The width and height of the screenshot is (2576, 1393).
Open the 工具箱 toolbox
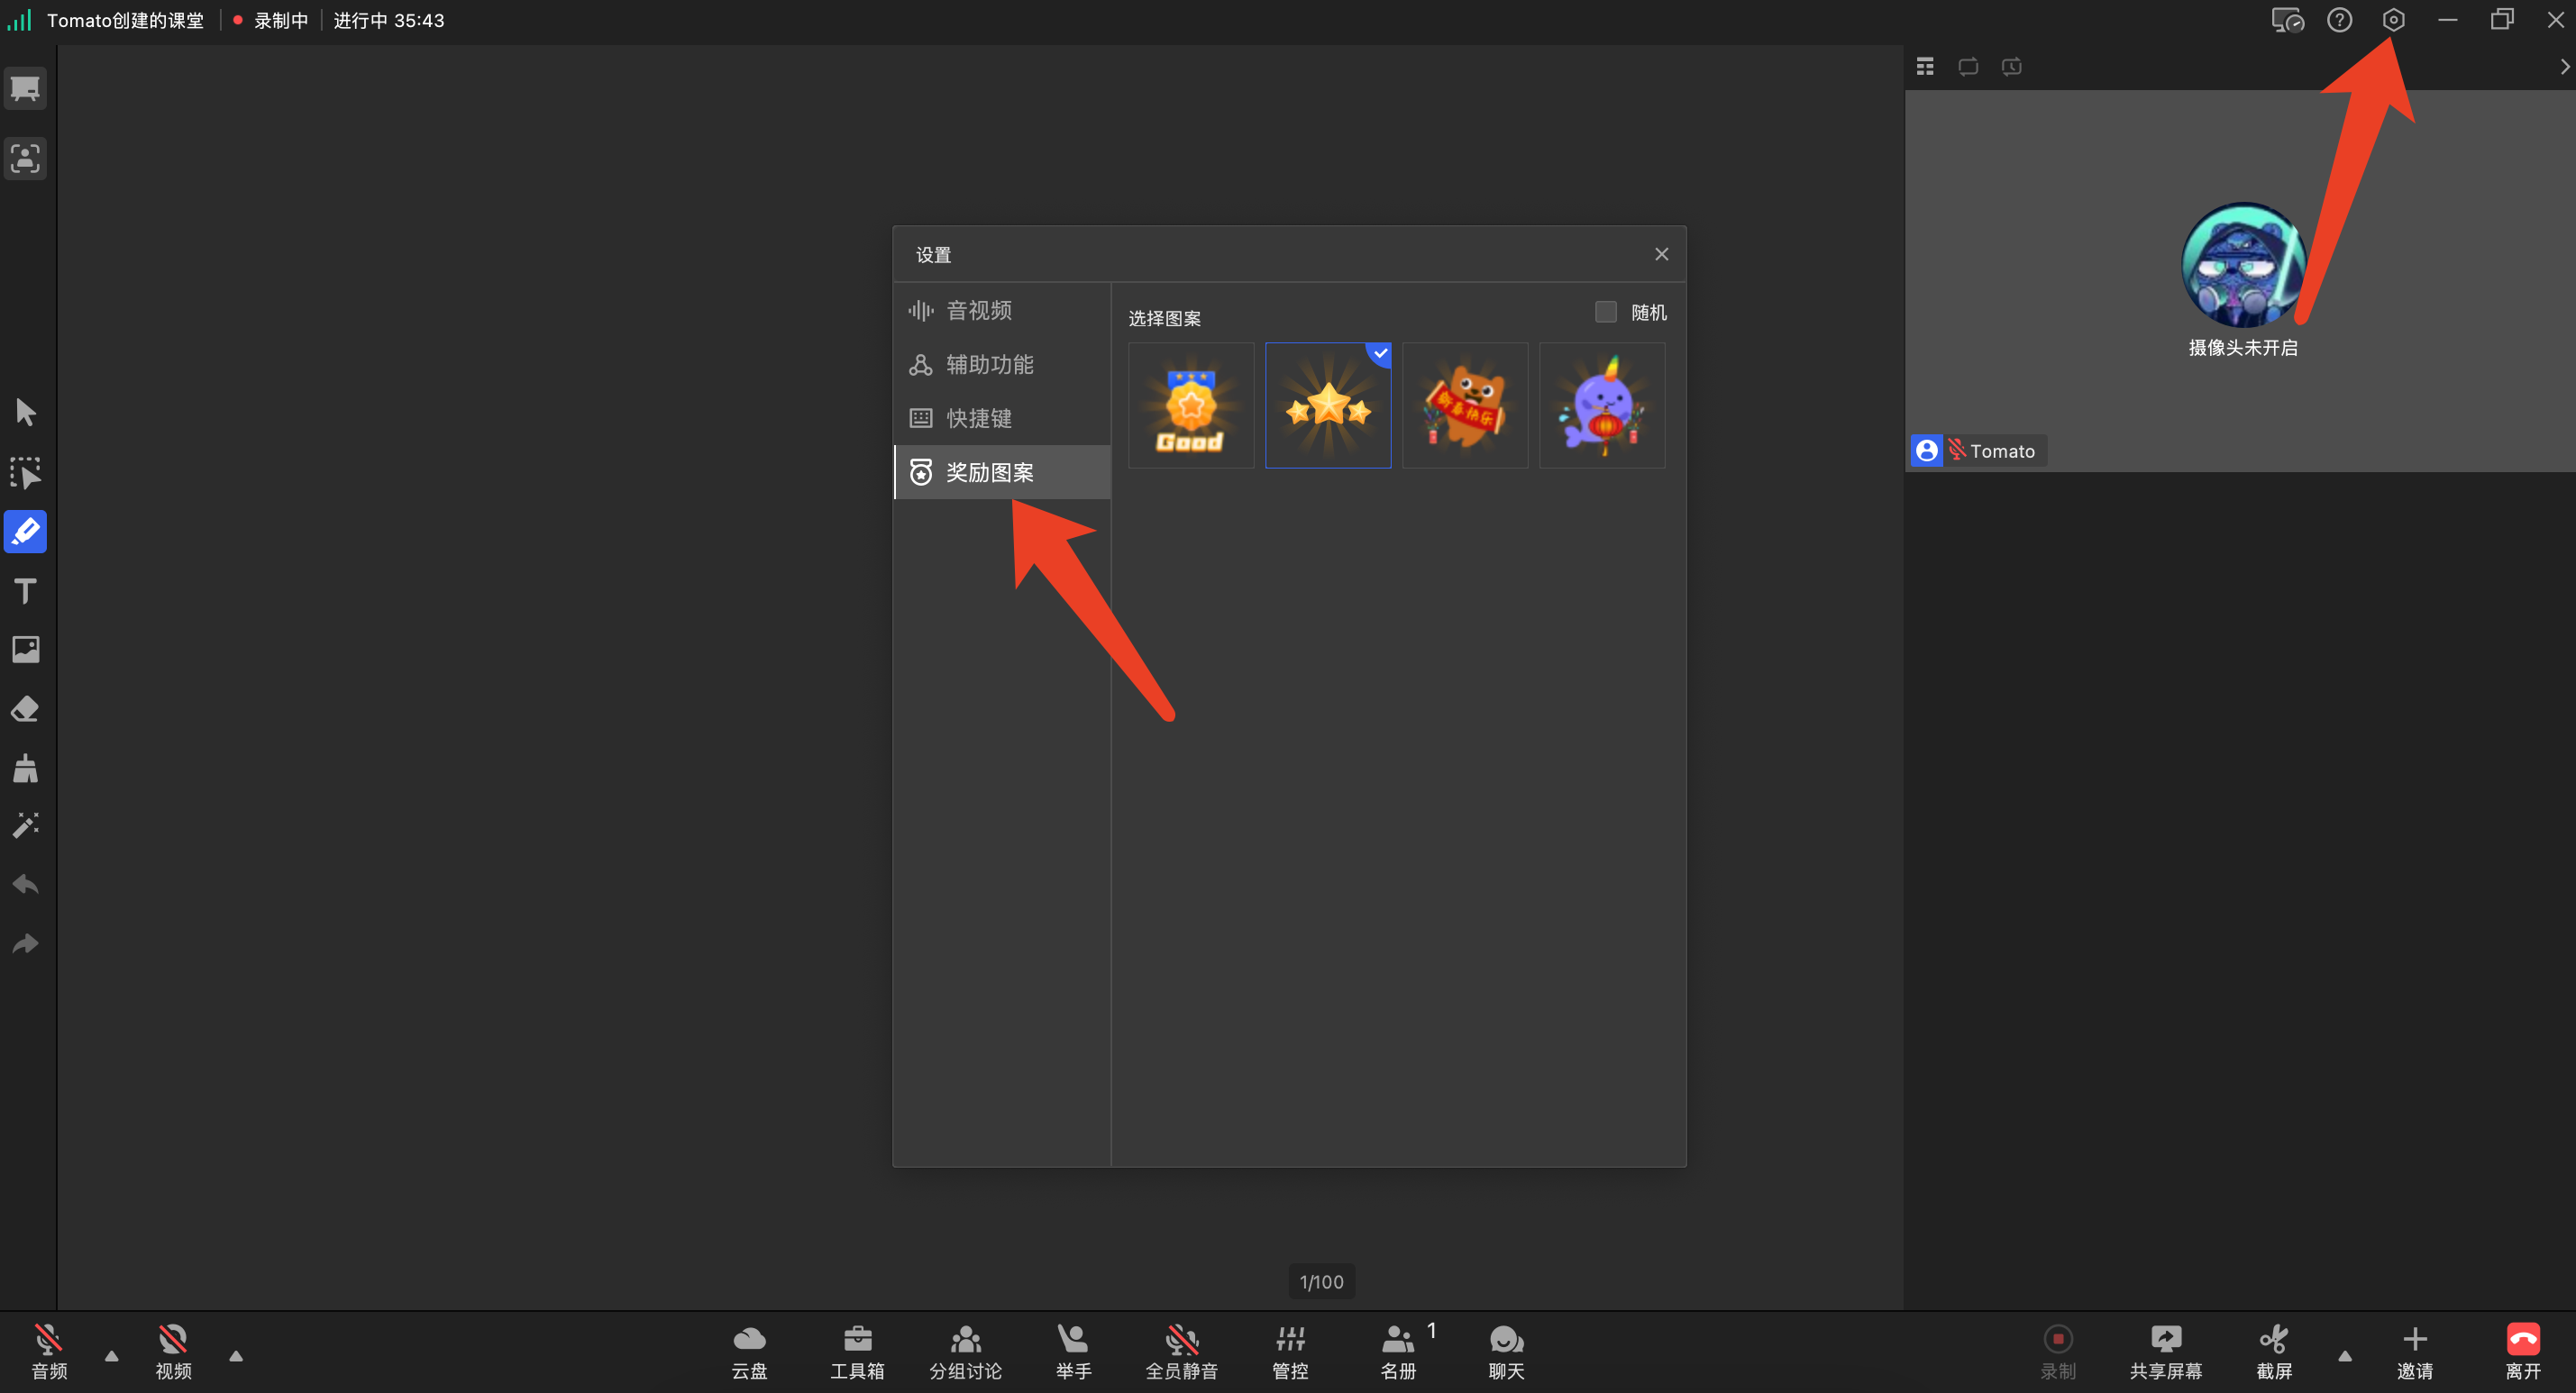coord(857,1351)
